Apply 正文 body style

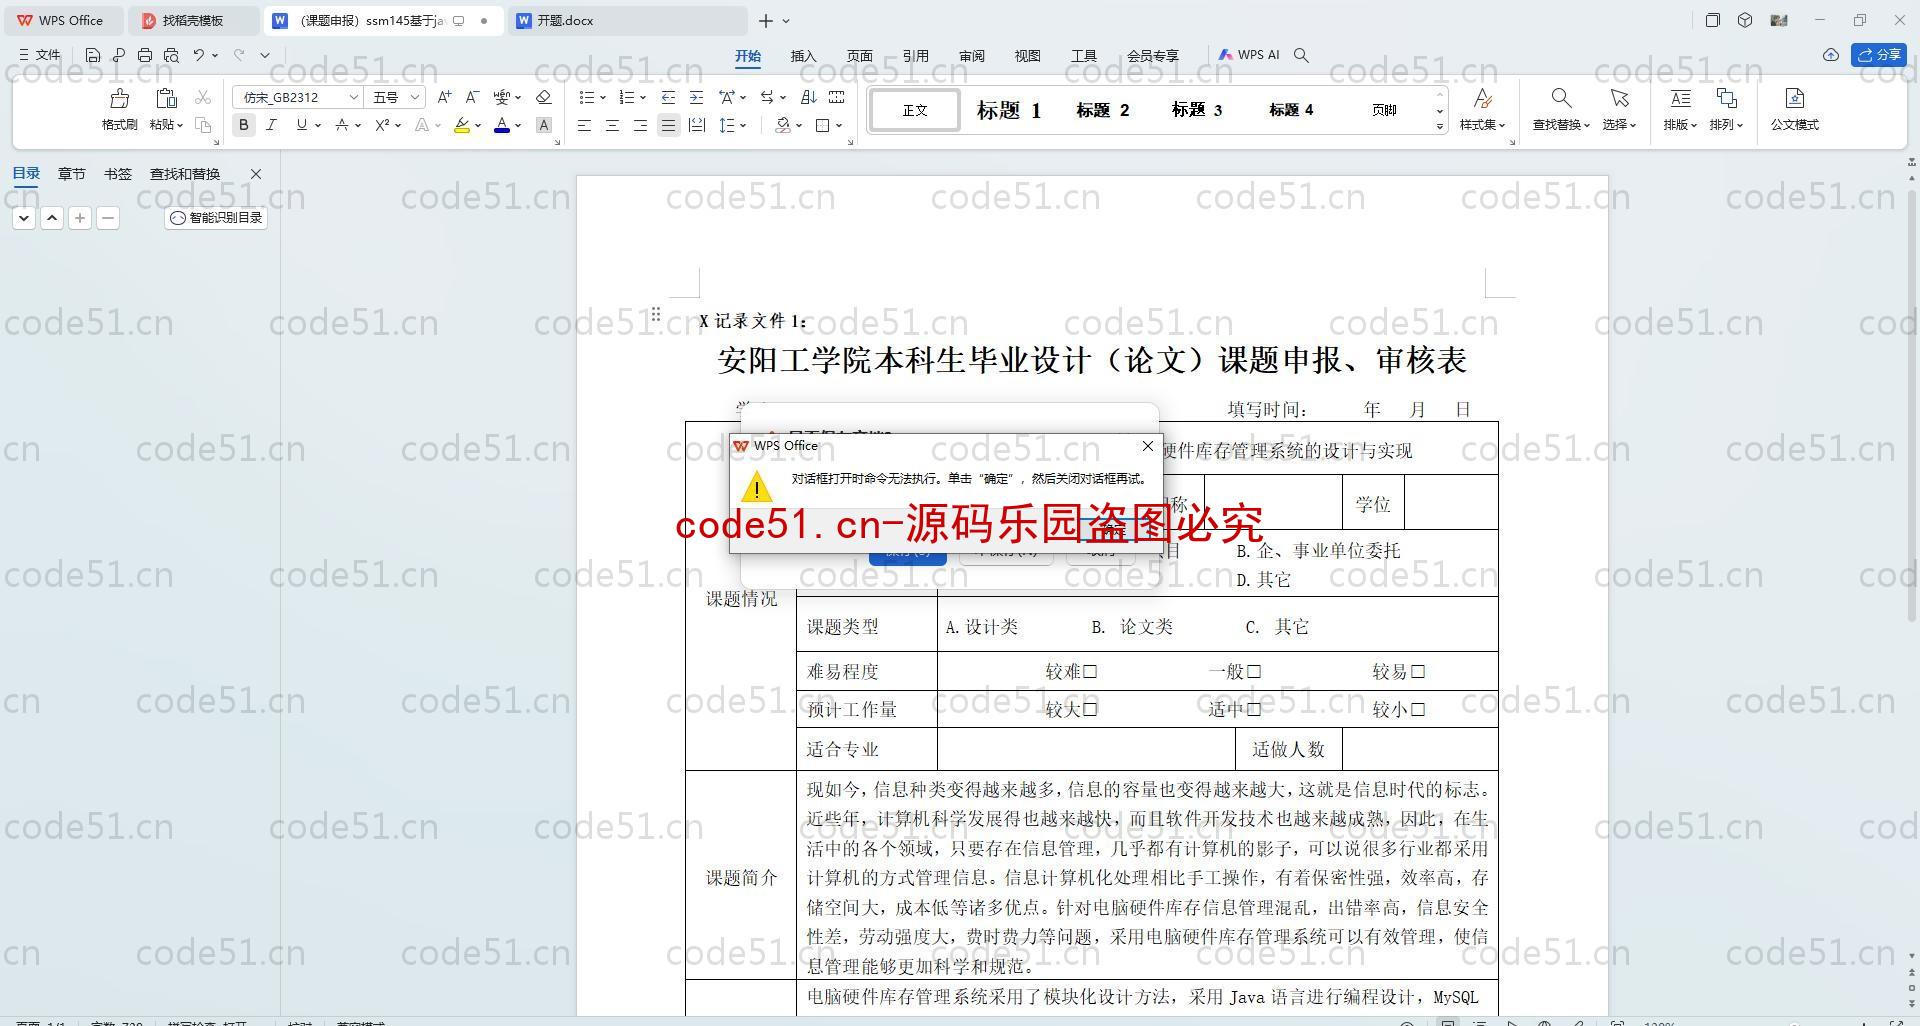[914, 110]
